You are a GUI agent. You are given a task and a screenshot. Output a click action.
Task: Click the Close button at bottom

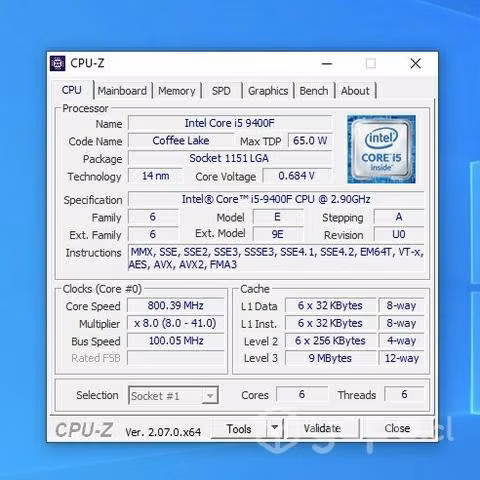(x=397, y=428)
